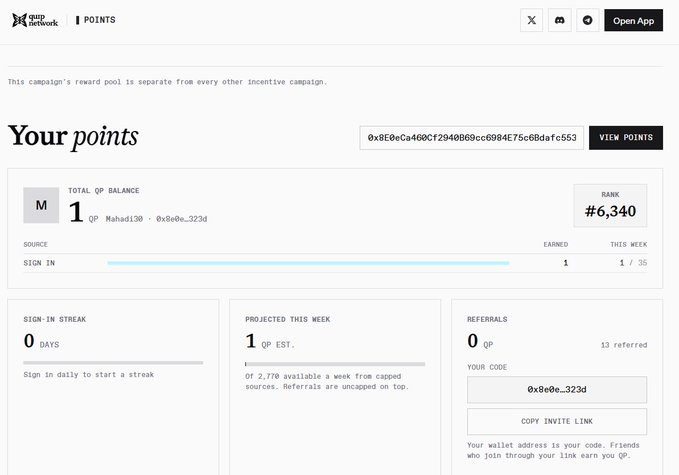Click the VIEW POINTS button
Screen dimensions: 679x475
point(626,138)
